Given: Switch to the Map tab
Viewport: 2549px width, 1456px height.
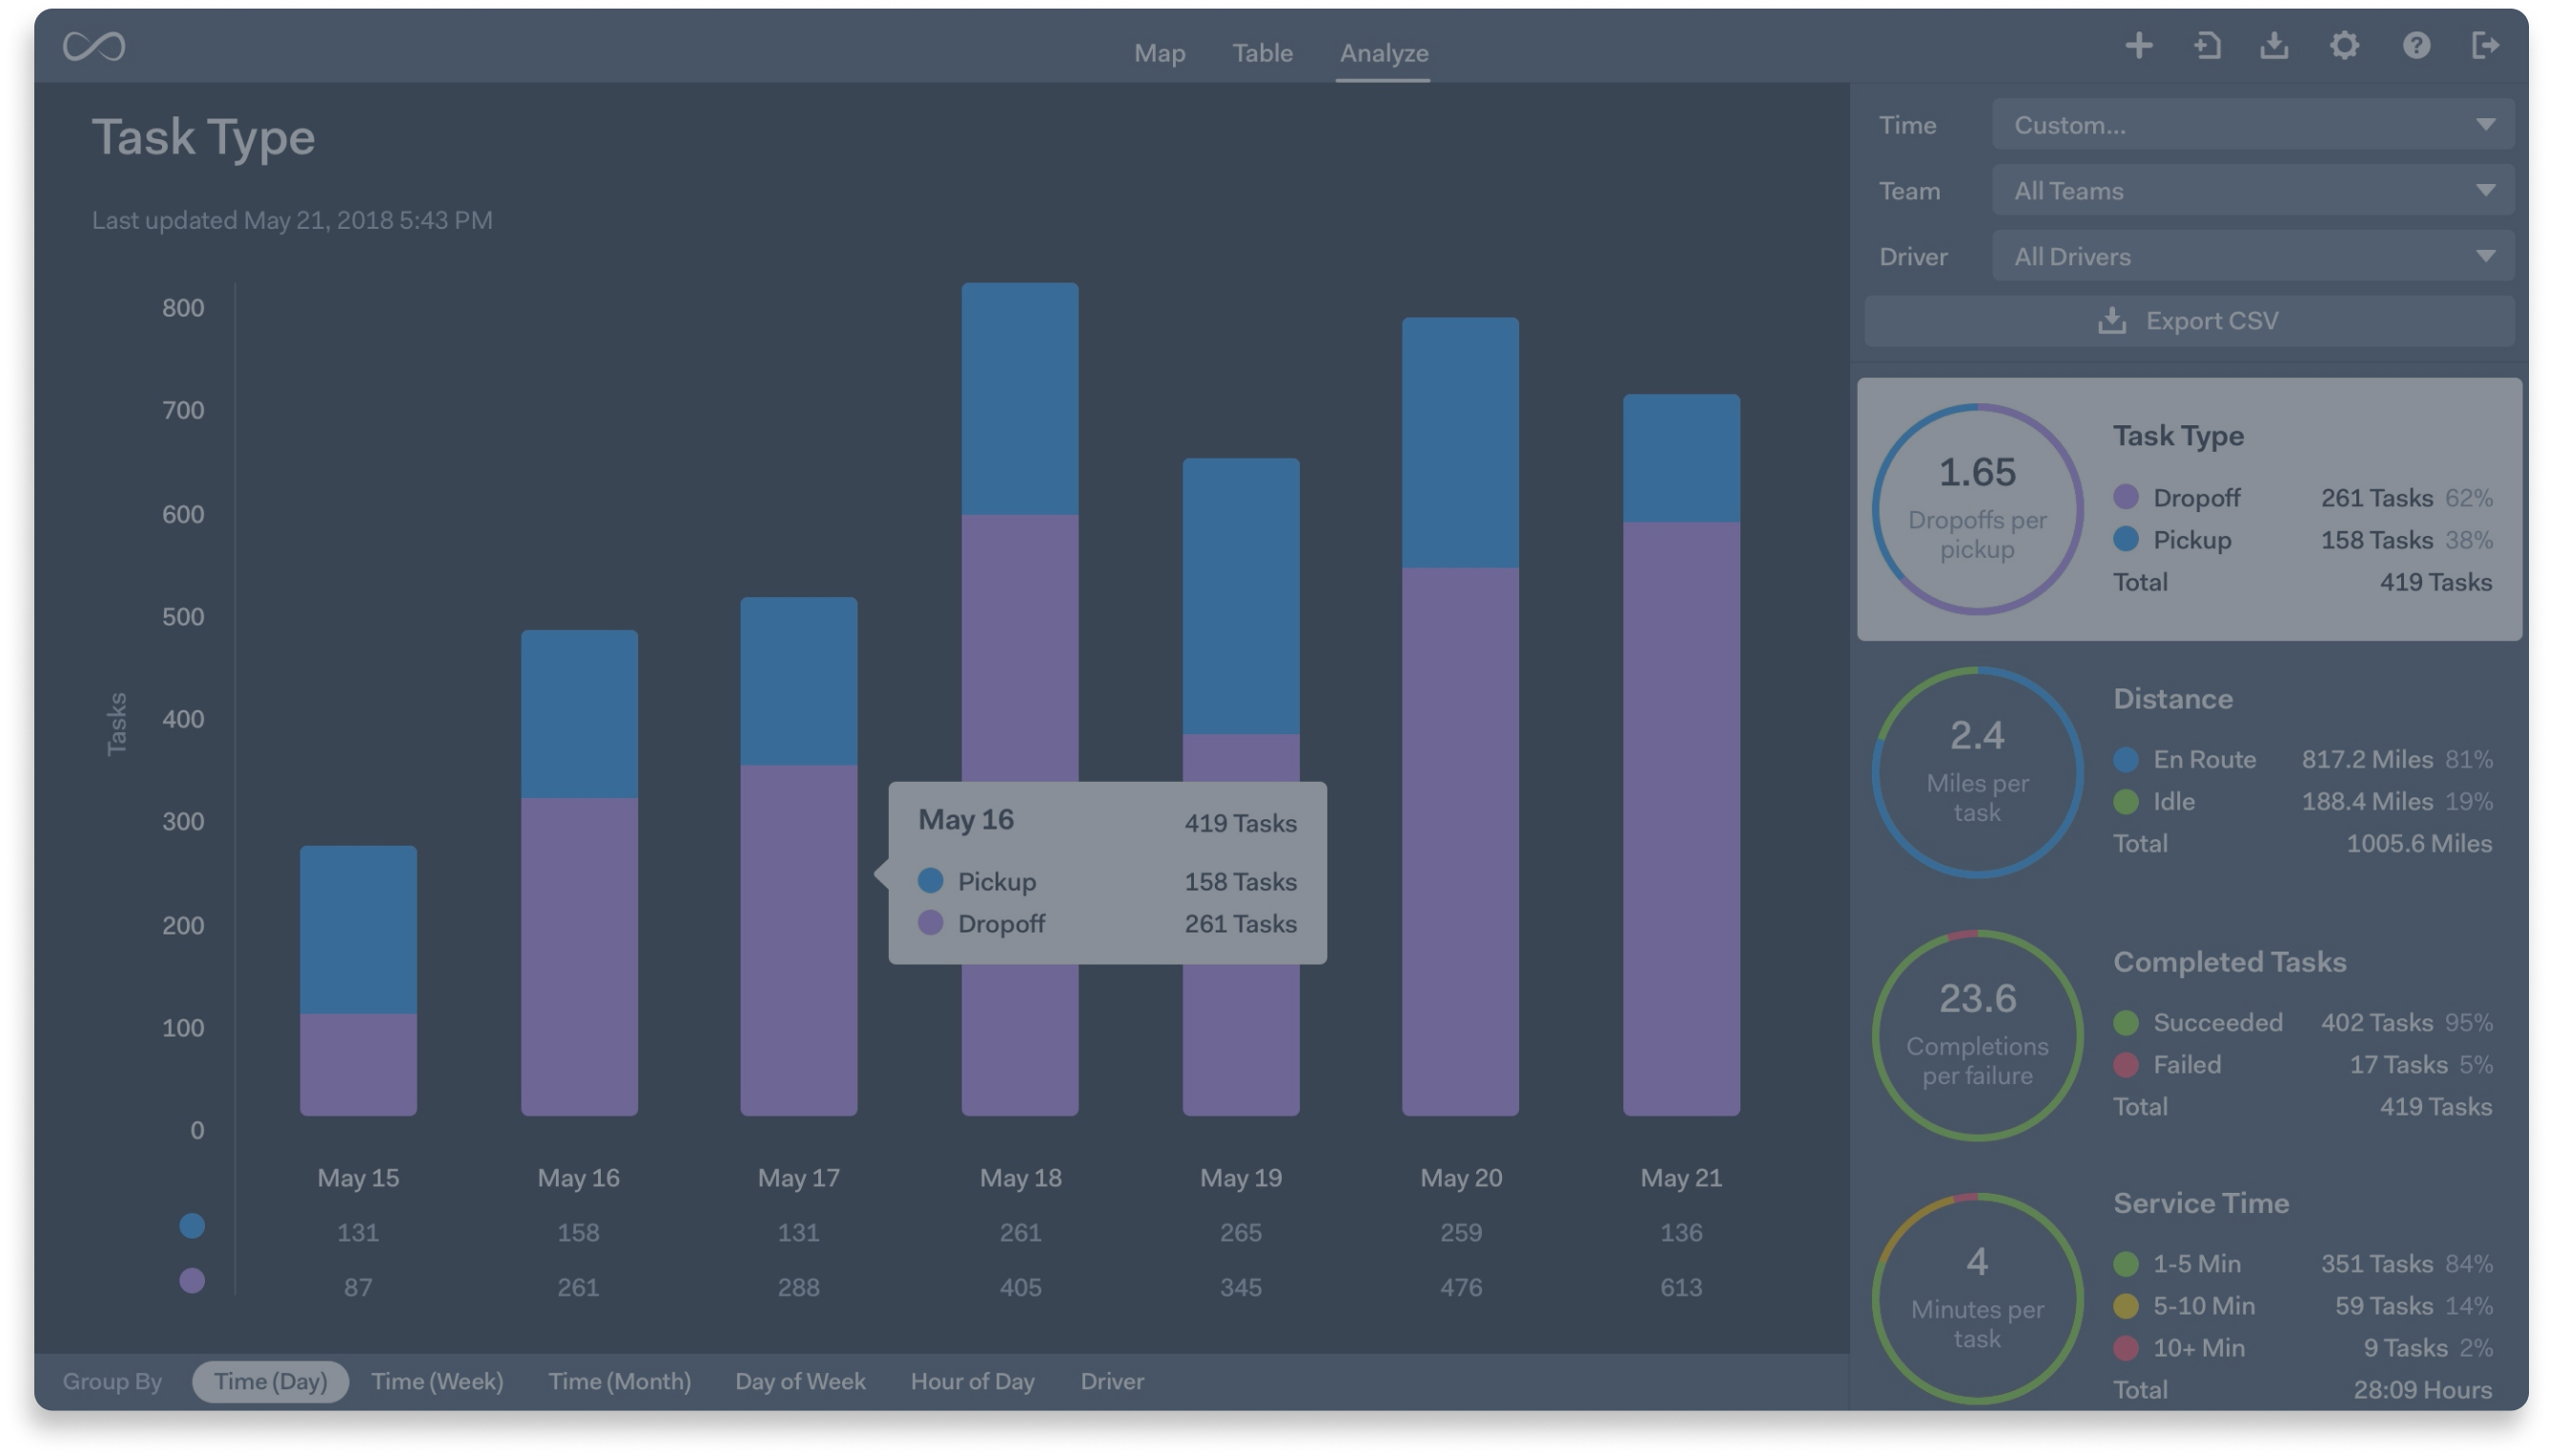Looking at the screenshot, I should click(1159, 53).
